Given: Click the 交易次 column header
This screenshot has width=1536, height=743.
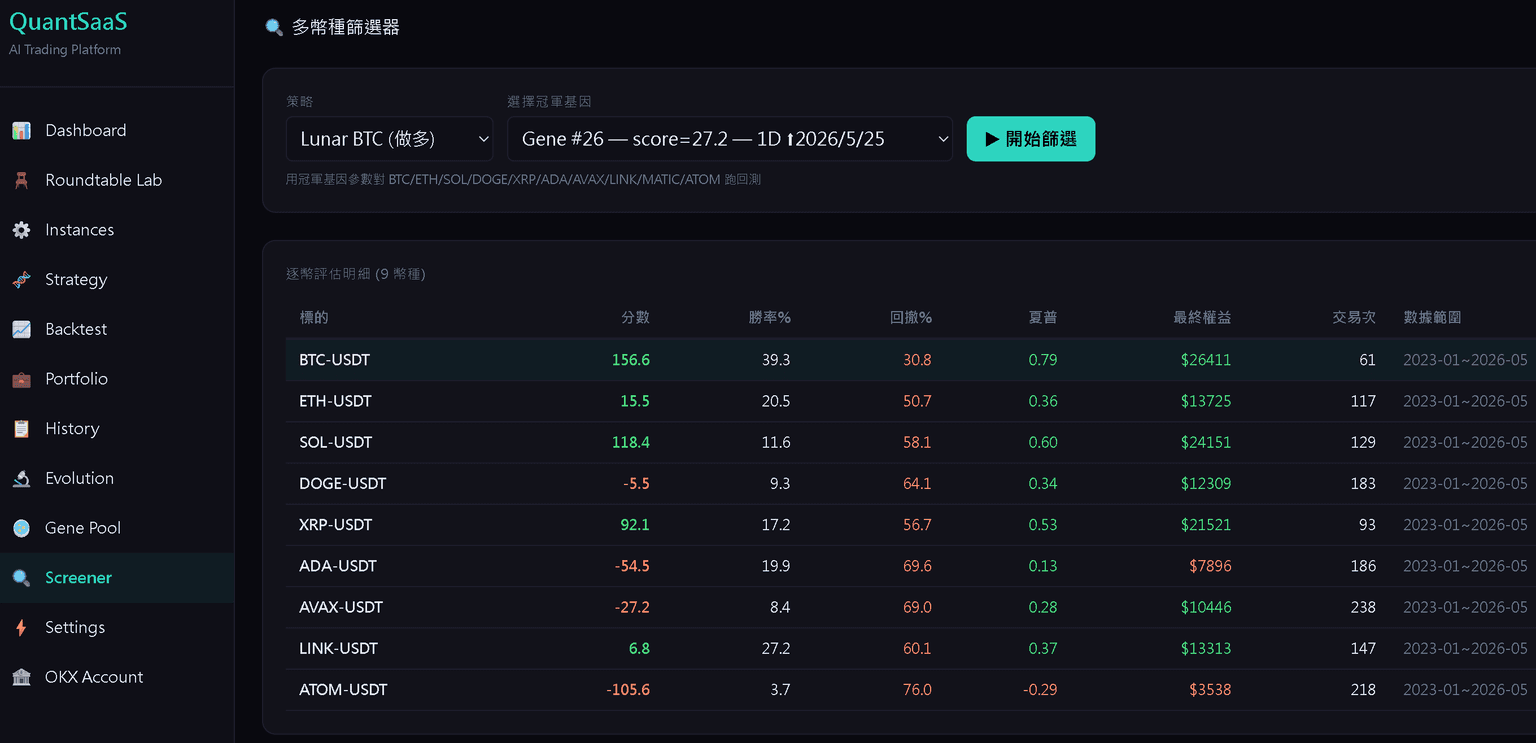Looking at the screenshot, I should (1354, 317).
